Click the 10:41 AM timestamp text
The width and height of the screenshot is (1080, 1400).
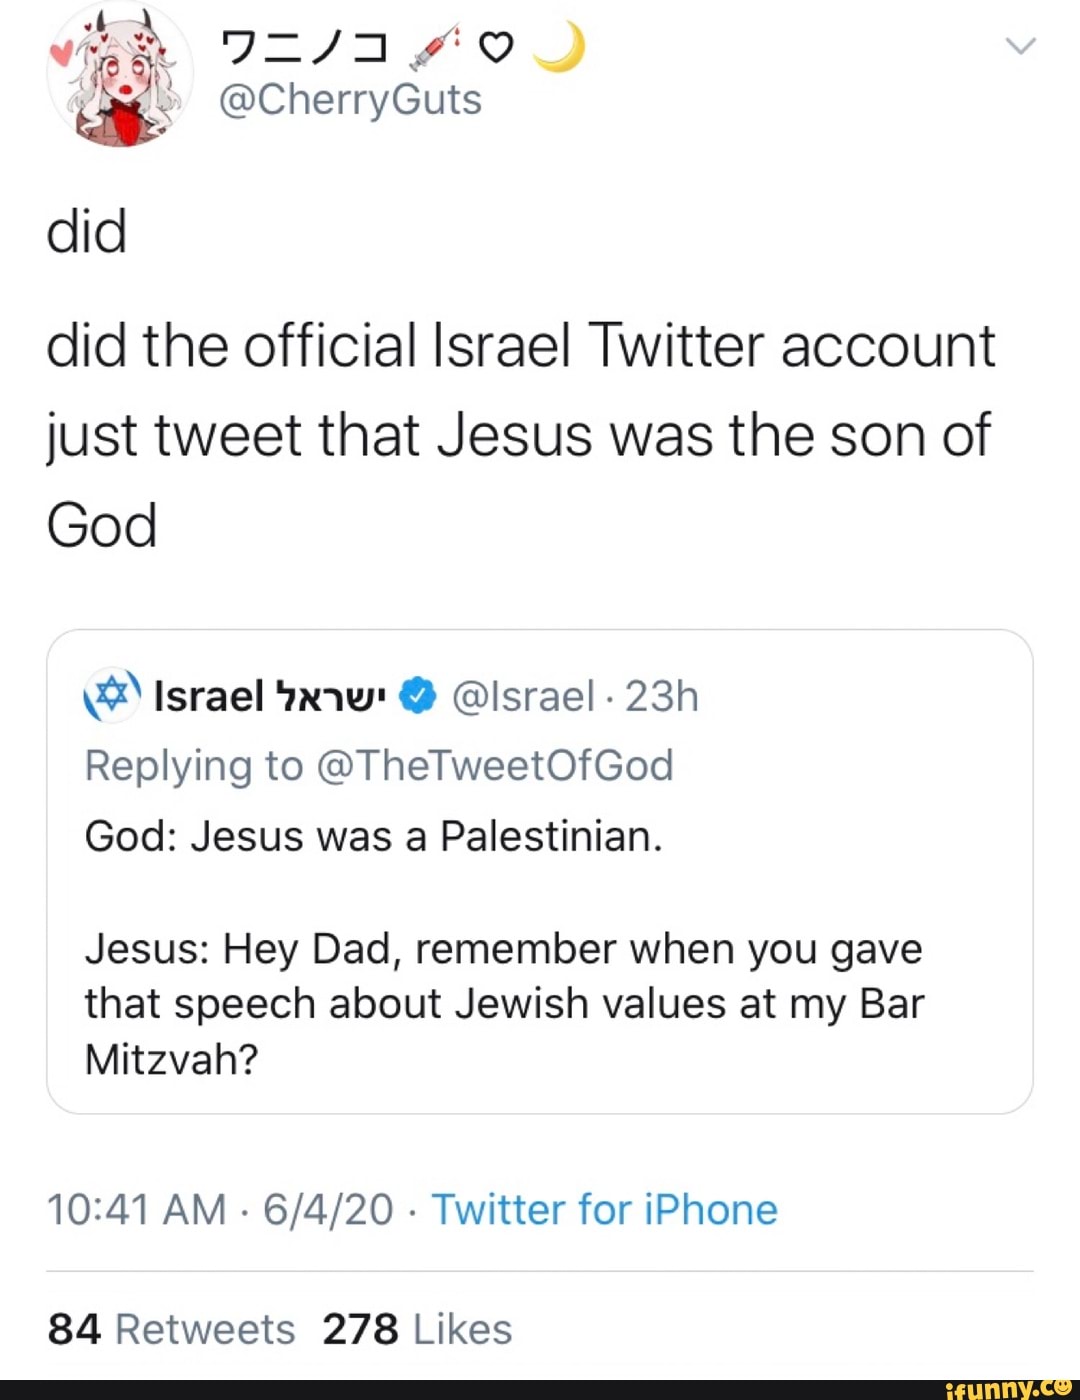coord(141,1209)
